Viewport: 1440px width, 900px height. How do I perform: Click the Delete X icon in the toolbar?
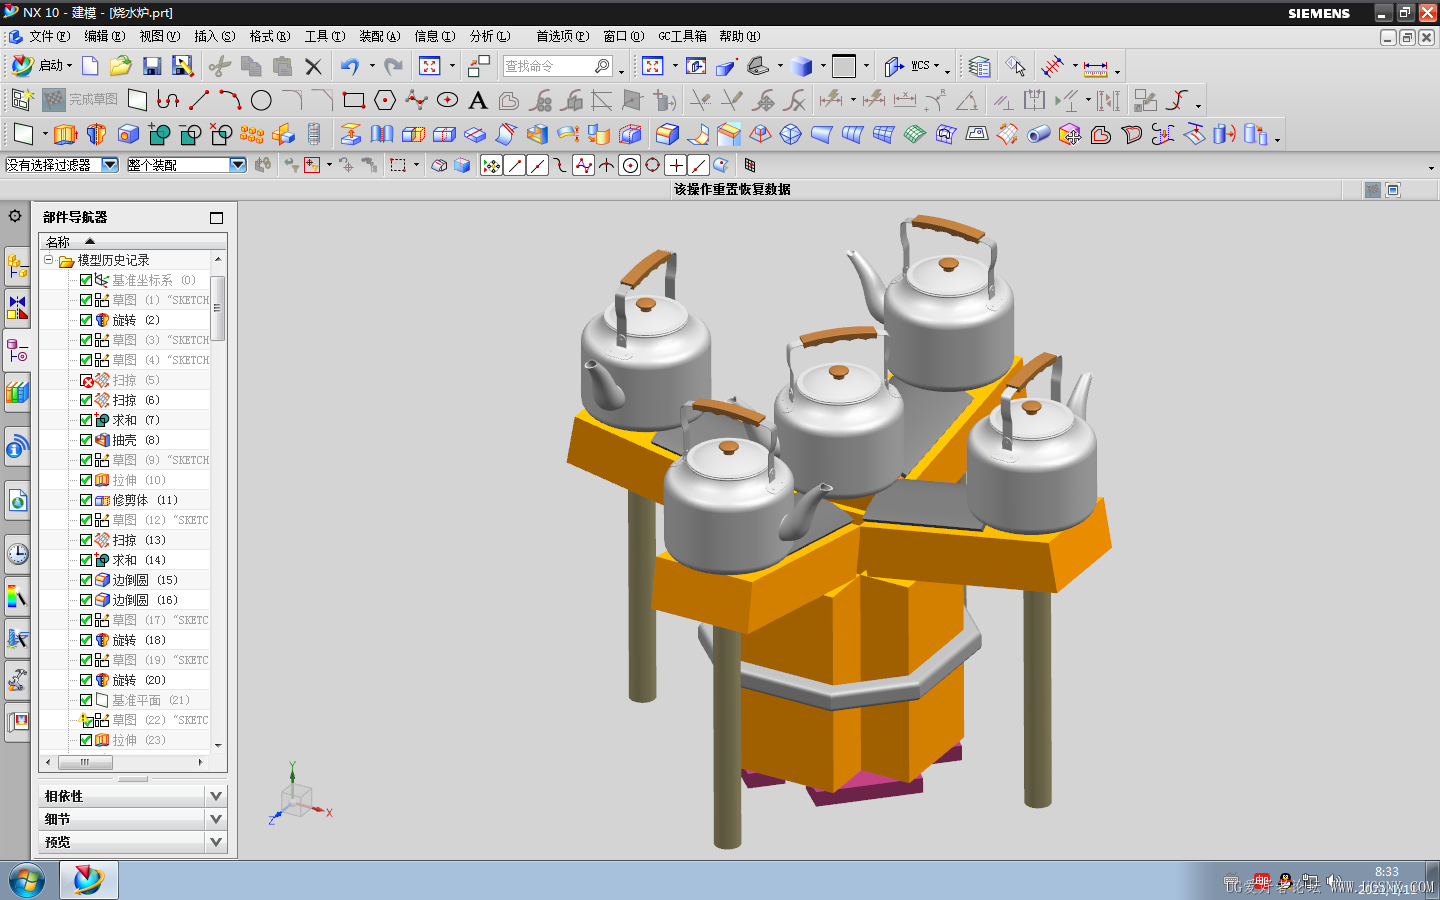313,66
